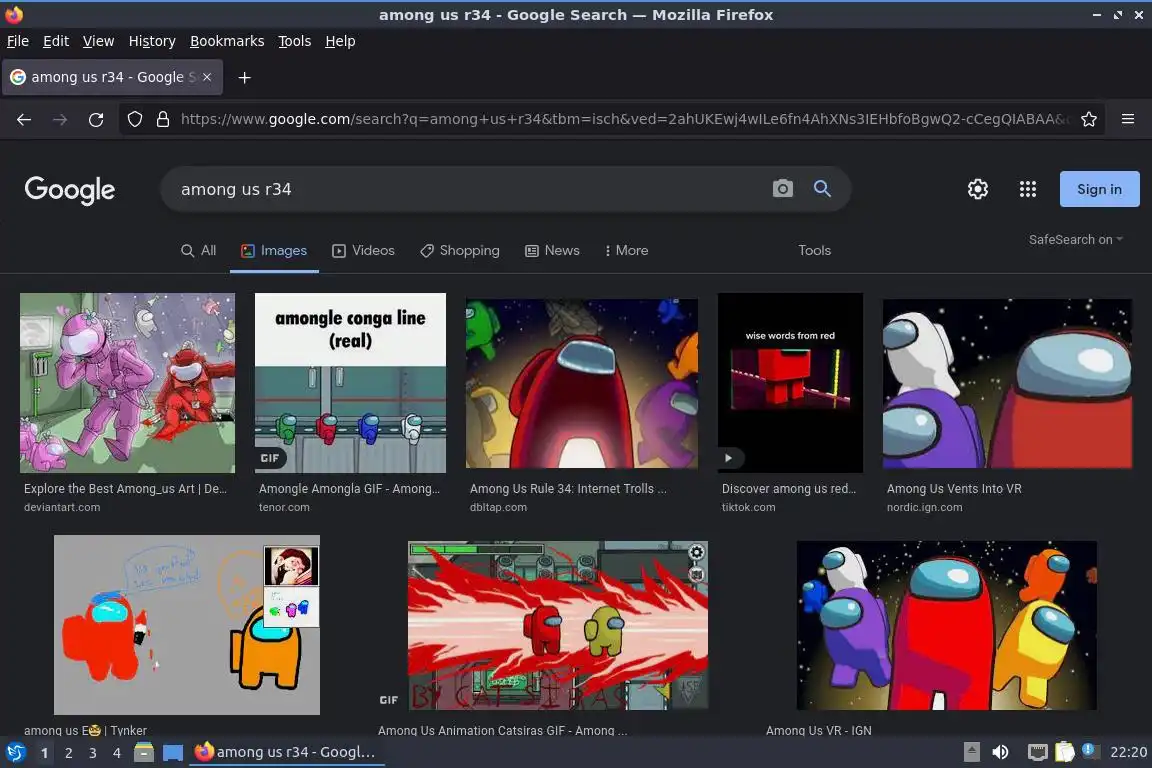Open the notification tray icon
Image resolution: width=1152 pixels, height=768 pixels.
coord(1090,750)
